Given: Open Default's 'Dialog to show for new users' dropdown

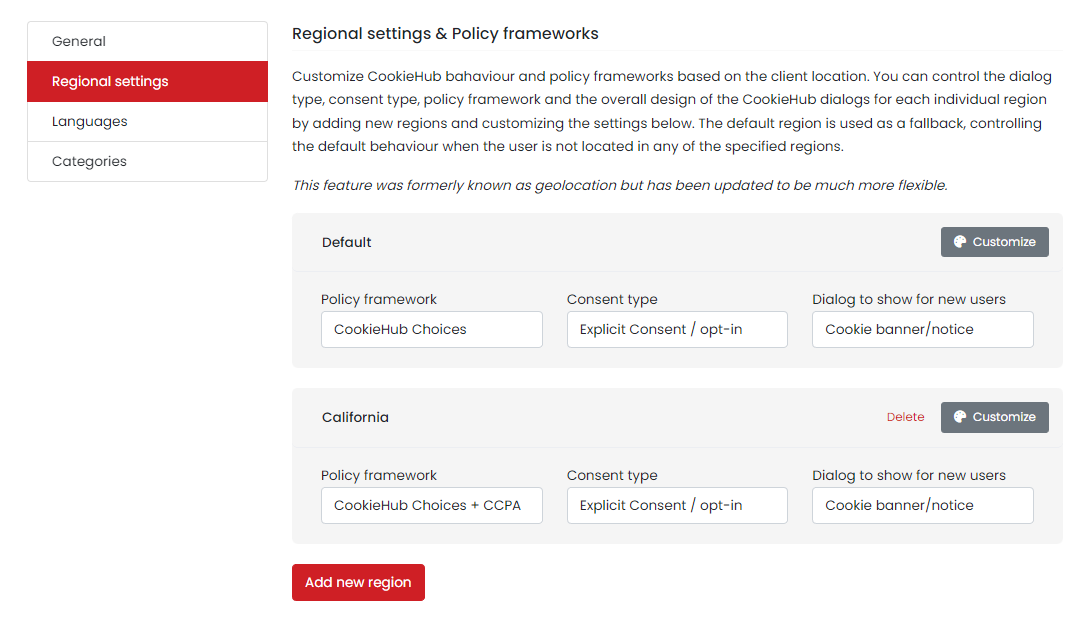Looking at the screenshot, I should coord(921,329).
